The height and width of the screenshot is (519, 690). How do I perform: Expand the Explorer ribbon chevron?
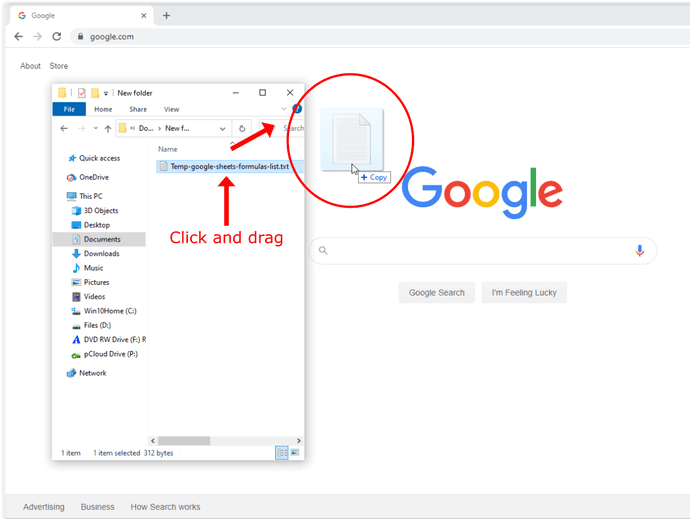tap(284, 109)
